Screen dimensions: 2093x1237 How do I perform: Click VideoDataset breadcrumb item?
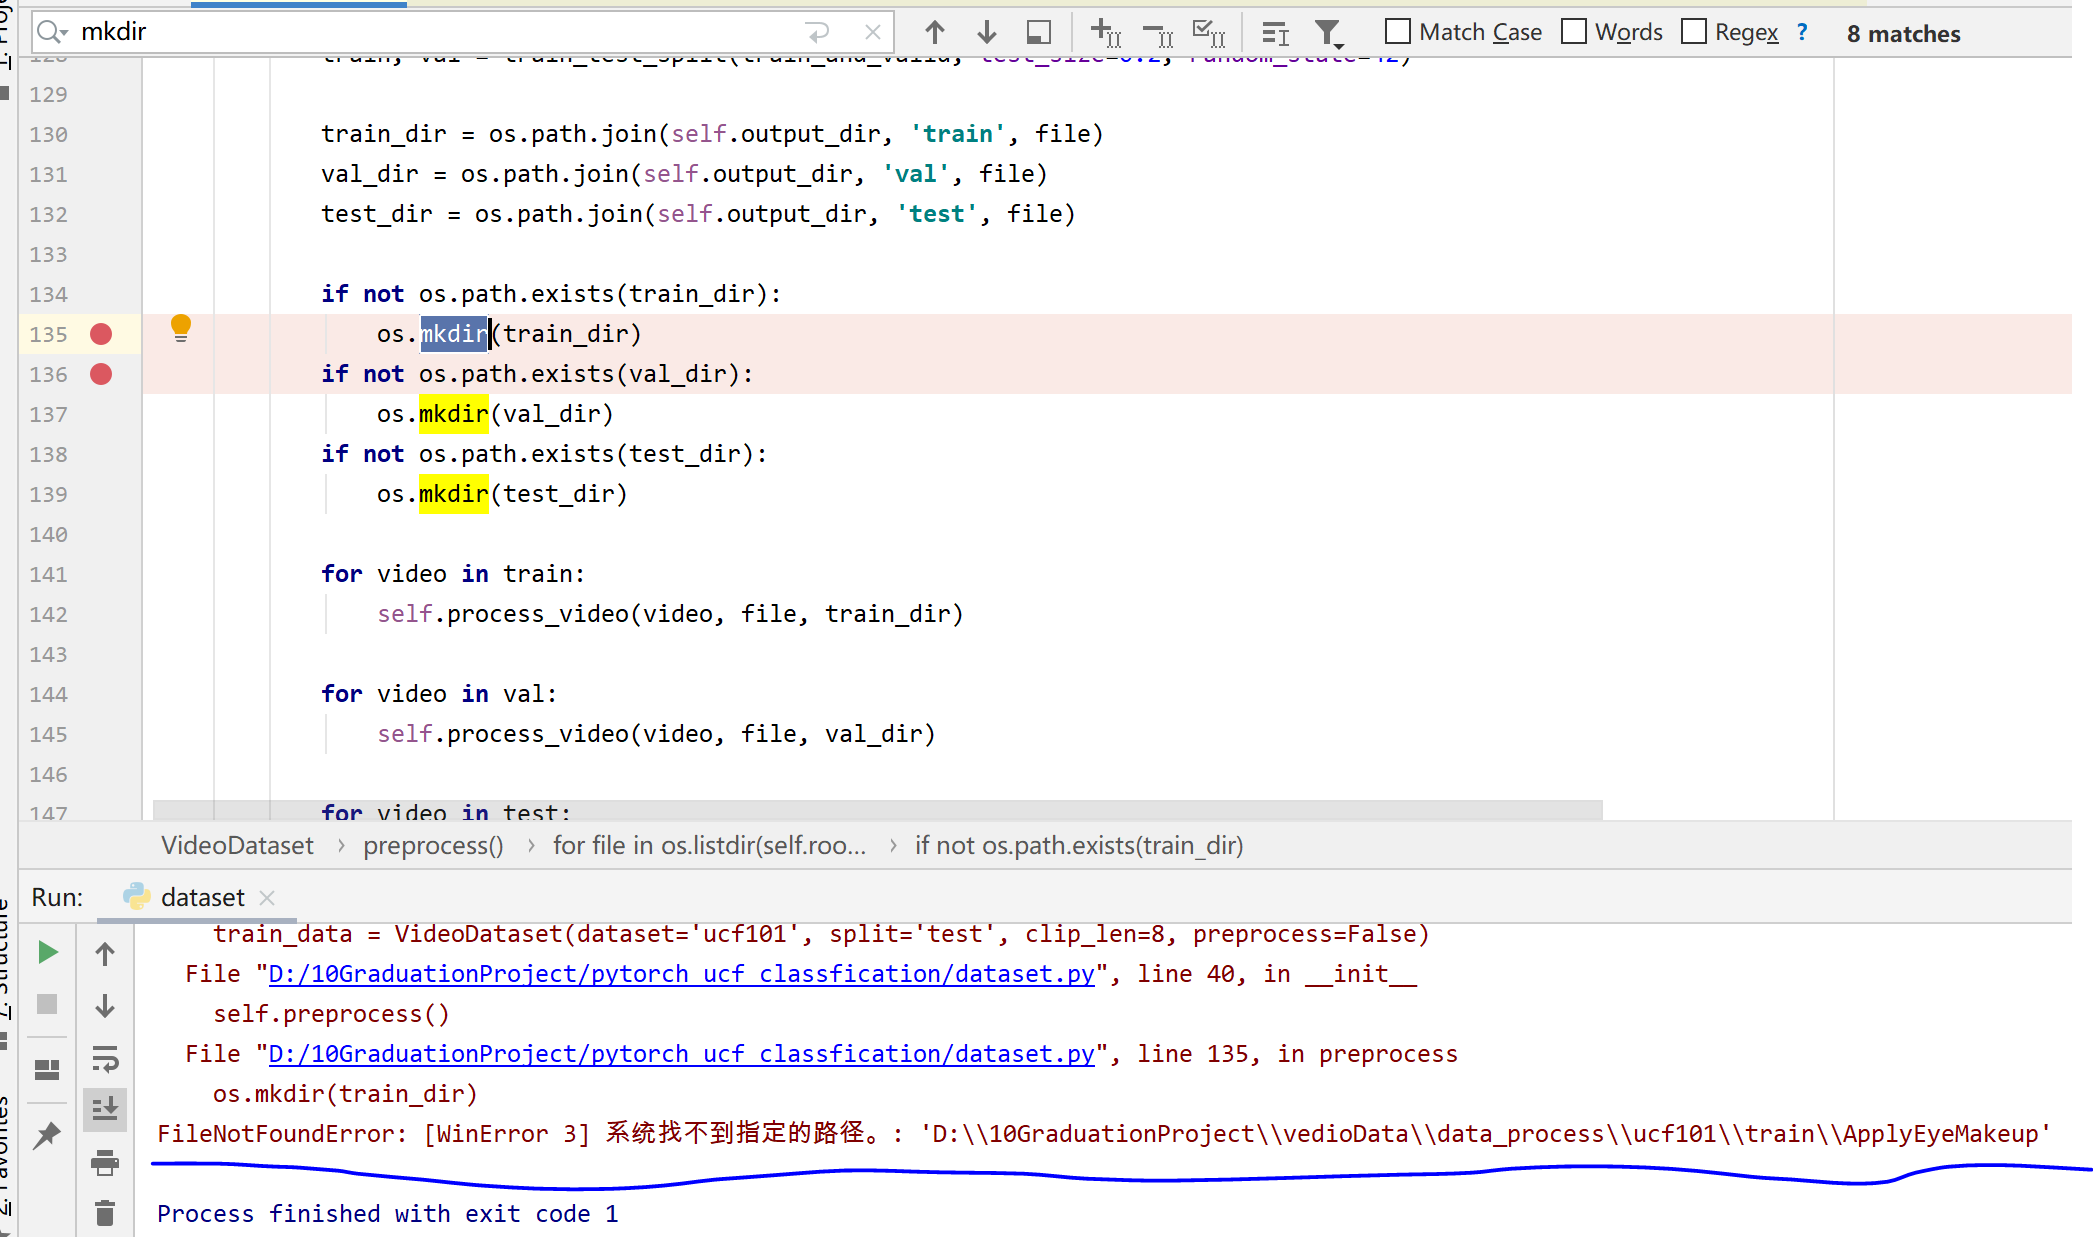pos(237,846)
